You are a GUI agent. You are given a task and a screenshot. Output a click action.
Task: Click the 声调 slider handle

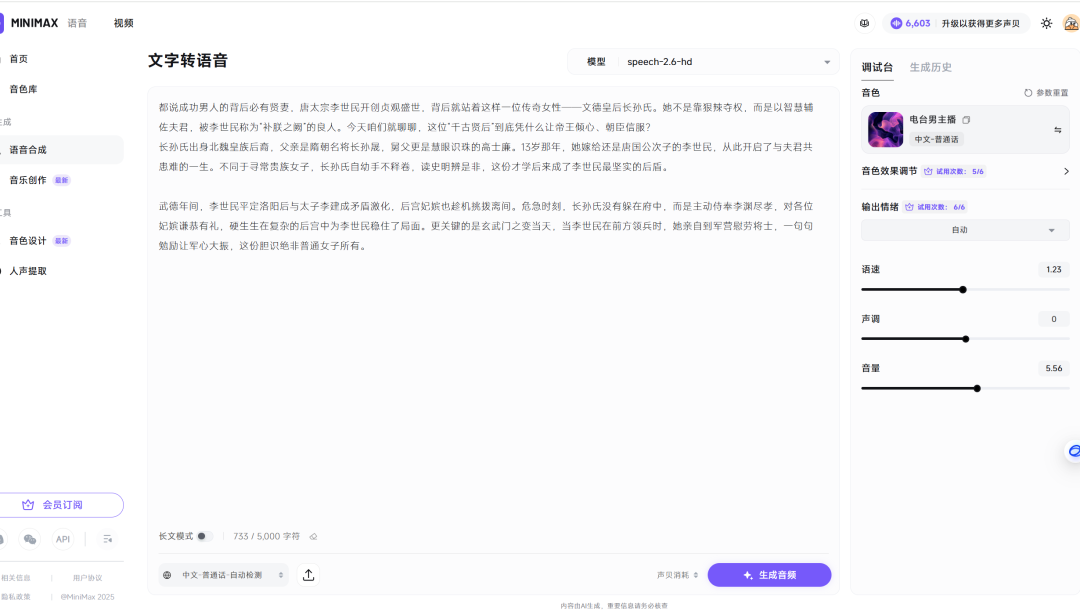point(966,339)
